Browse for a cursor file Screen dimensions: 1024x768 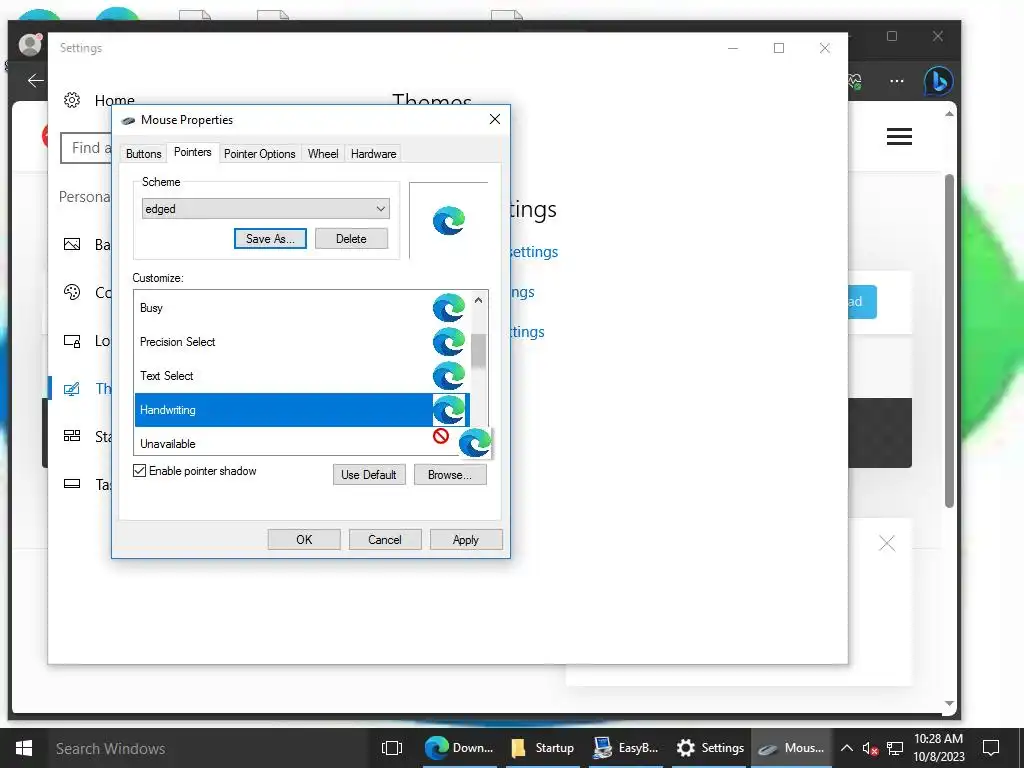pos(449,475)
